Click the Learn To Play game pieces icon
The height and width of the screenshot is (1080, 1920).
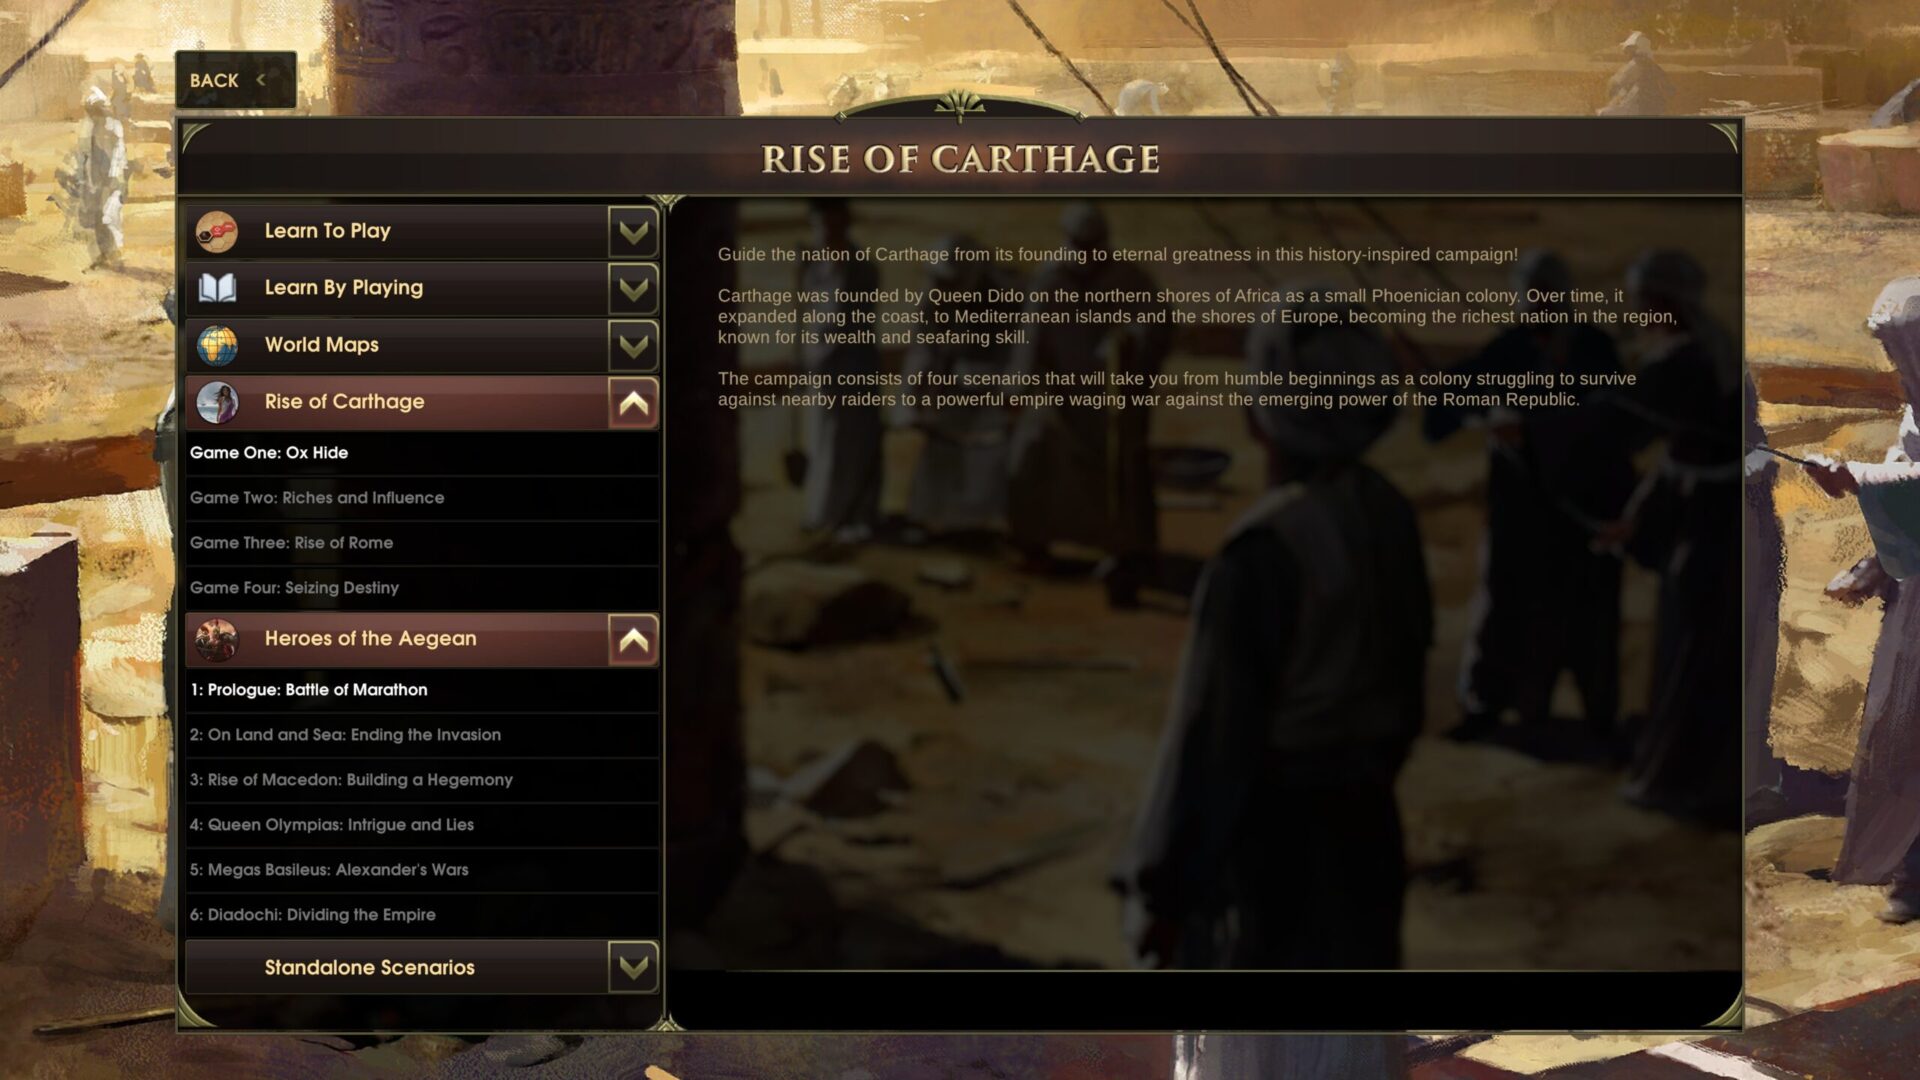tap(217, 232)
